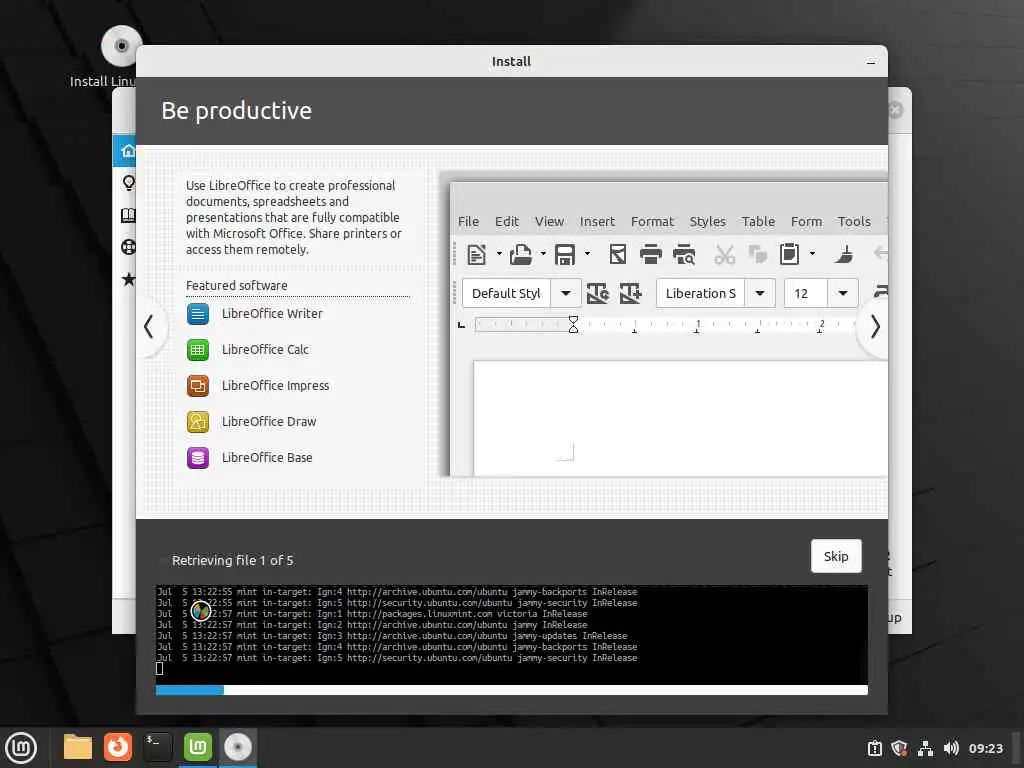Image resolution: width=1024 pixels, height=768 pixels.
Task: Open the View menu in preview
Action: 549,221
